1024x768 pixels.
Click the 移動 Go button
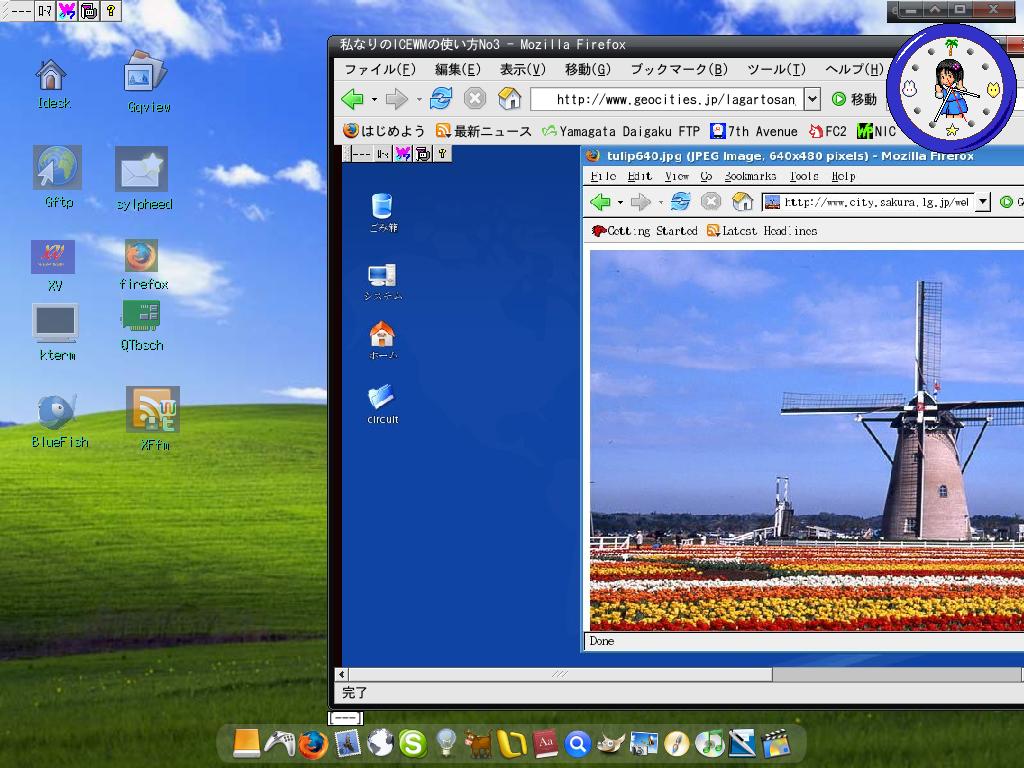tap(854, 99)
